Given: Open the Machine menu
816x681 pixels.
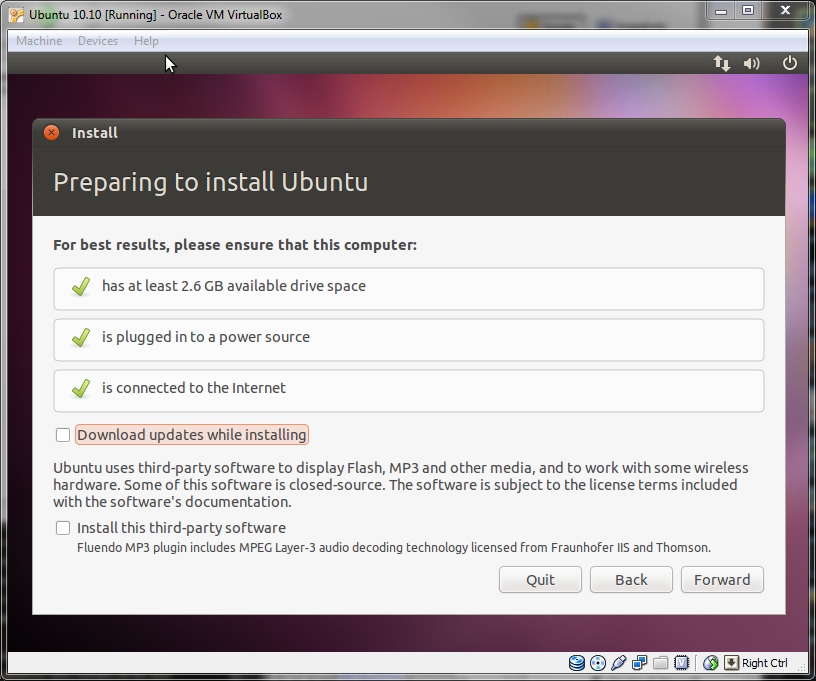Looking at the screenshot, I should 39,41.
